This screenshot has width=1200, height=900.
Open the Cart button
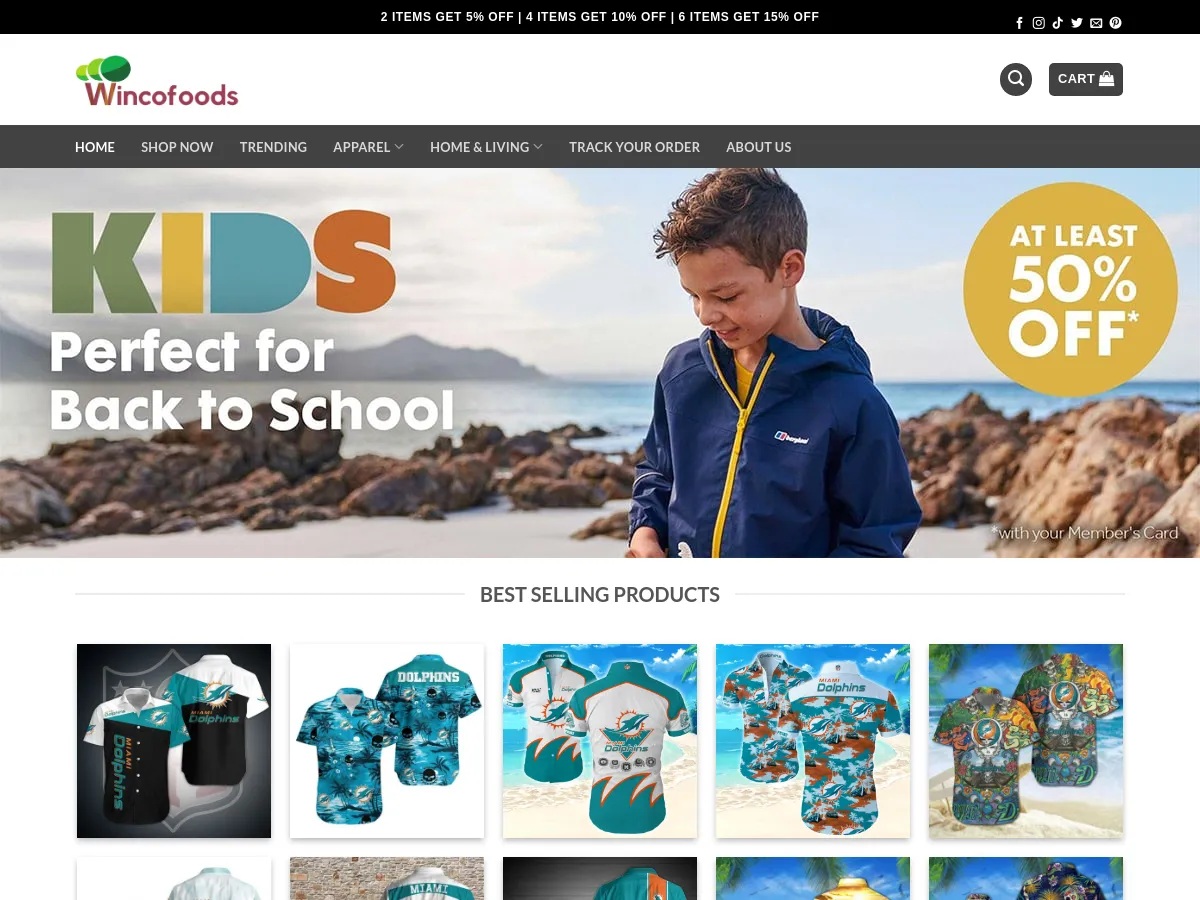click(1086, 79)
